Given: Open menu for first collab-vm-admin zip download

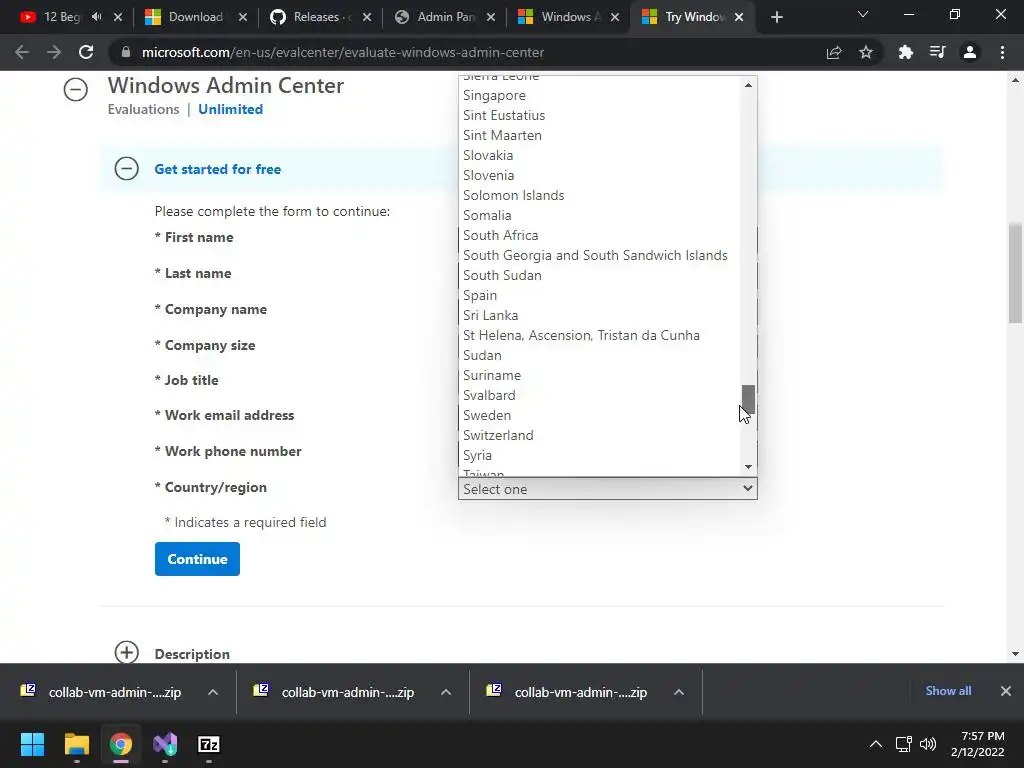Looking at the screenshot, I should [x=213, y=692].
